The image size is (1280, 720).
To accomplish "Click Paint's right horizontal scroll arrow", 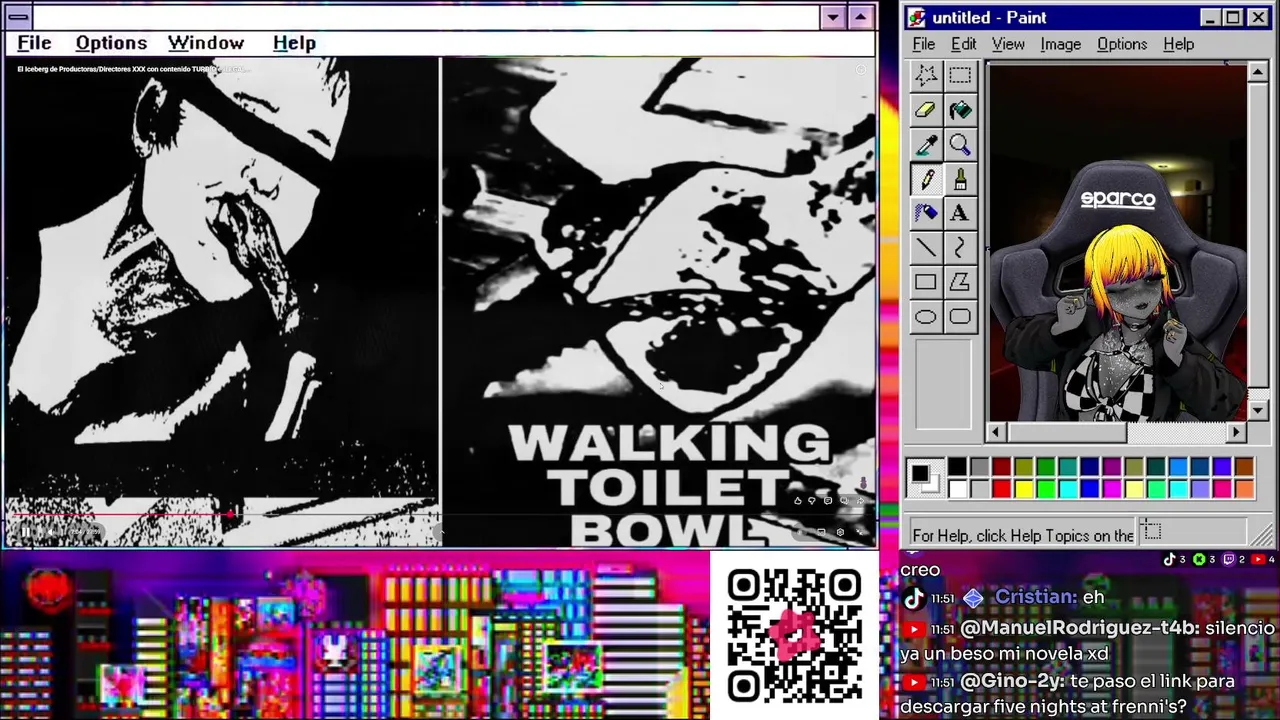I will click(x=1237, y=432).
